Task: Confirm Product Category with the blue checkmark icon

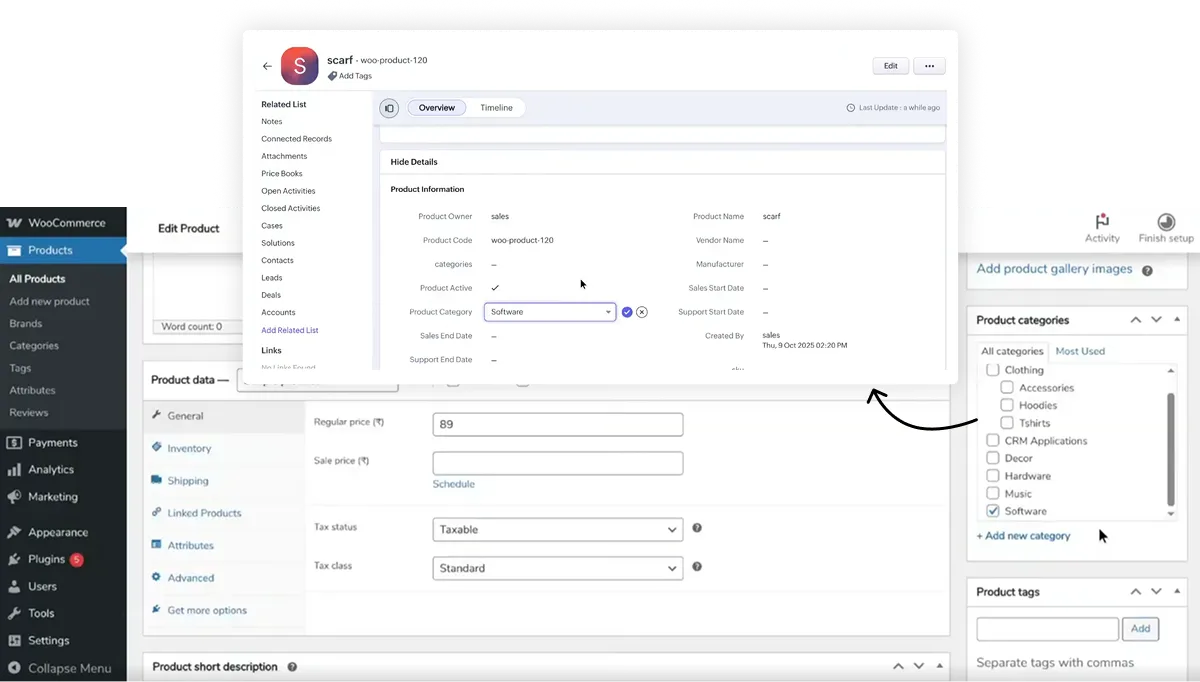Action: pyautogui.click(x=627, y=312)
